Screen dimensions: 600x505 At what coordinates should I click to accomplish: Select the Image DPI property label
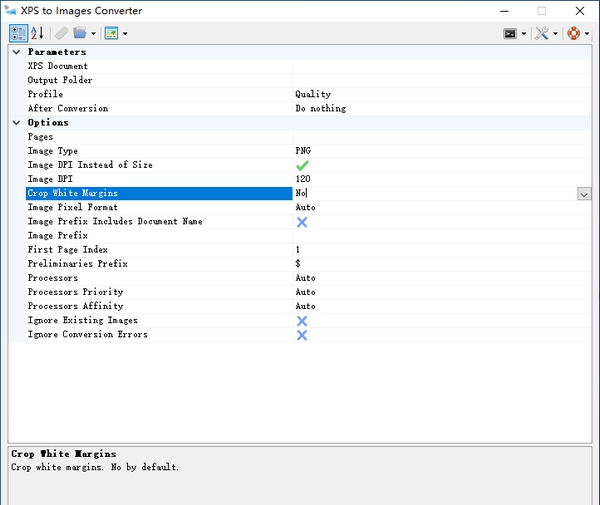click(x=50, y=179)
